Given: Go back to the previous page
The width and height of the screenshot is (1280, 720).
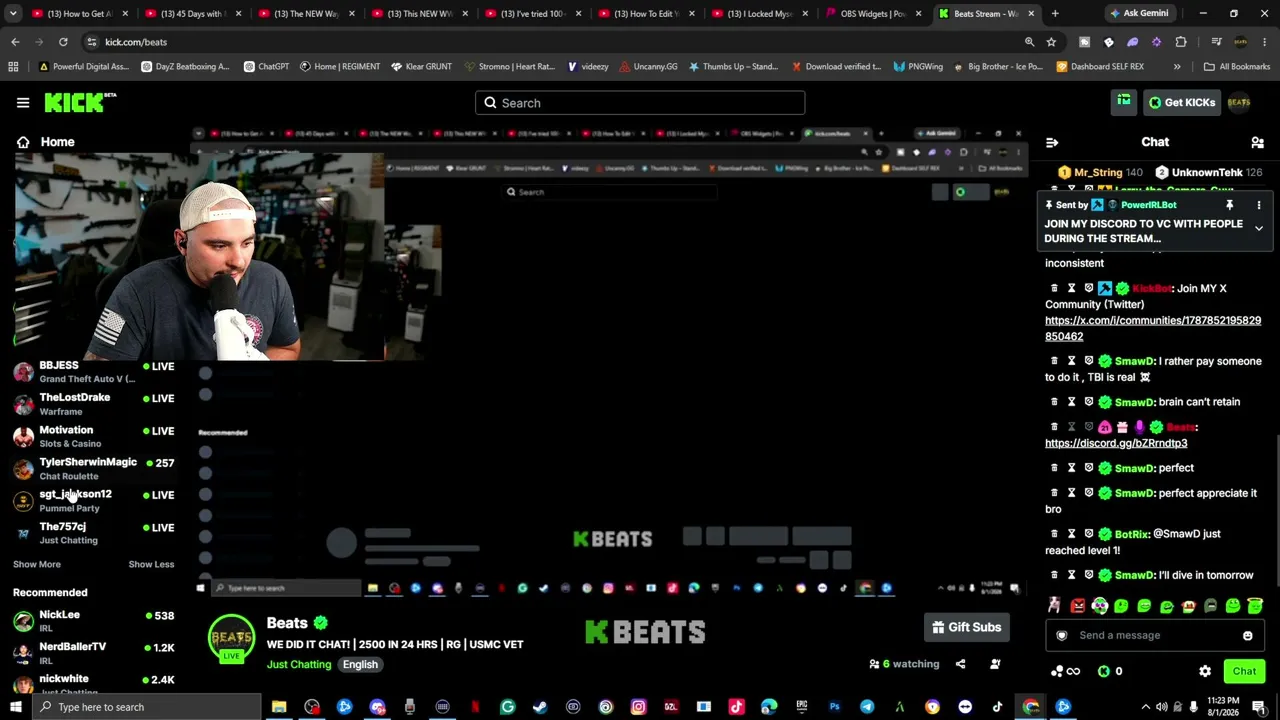Looking at the screenshot, I should [15, 42].
